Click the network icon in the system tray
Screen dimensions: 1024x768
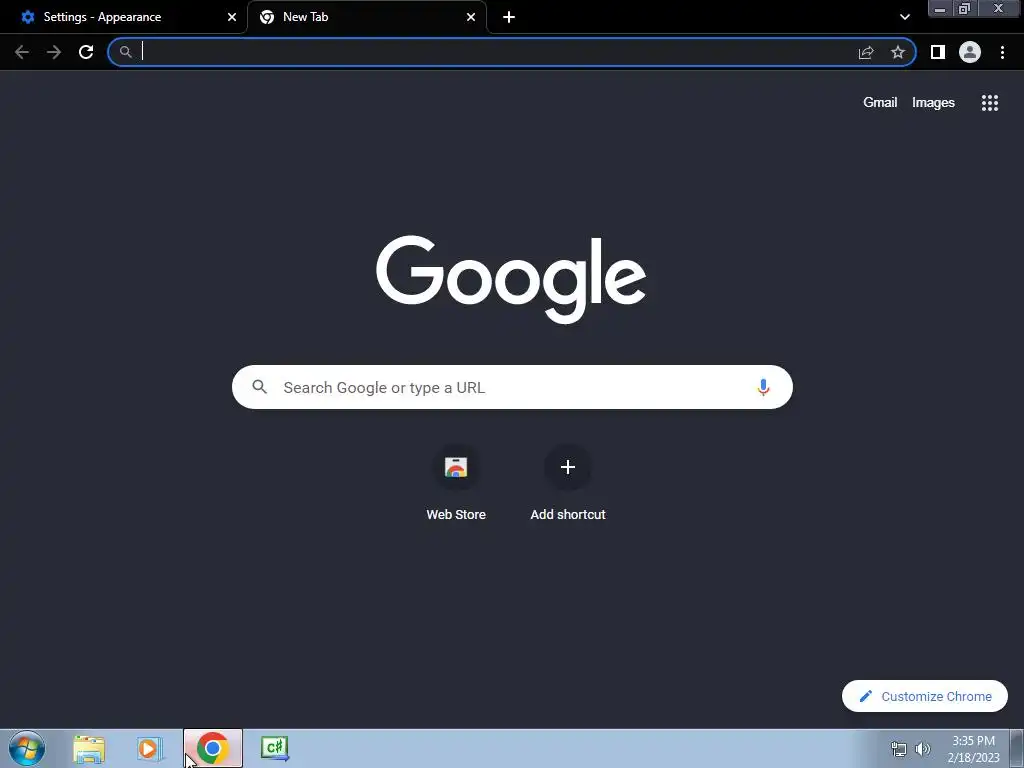(899, 749)
